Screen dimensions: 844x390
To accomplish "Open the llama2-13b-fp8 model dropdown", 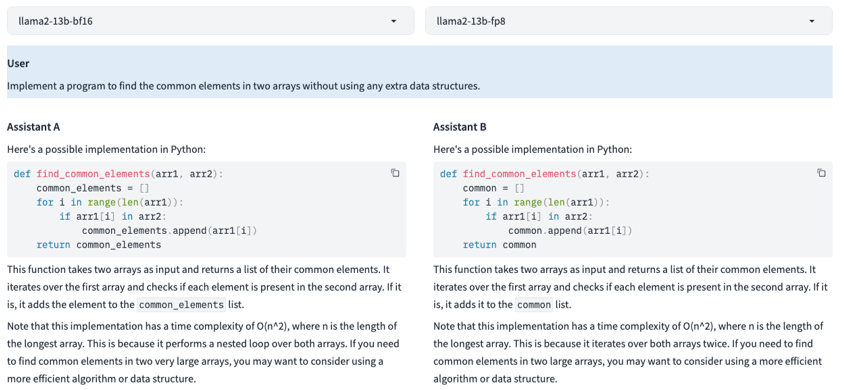I will (629, 21).
